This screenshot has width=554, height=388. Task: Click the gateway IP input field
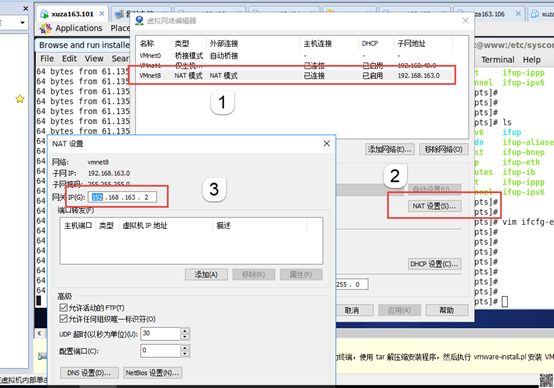coord(122,197)
